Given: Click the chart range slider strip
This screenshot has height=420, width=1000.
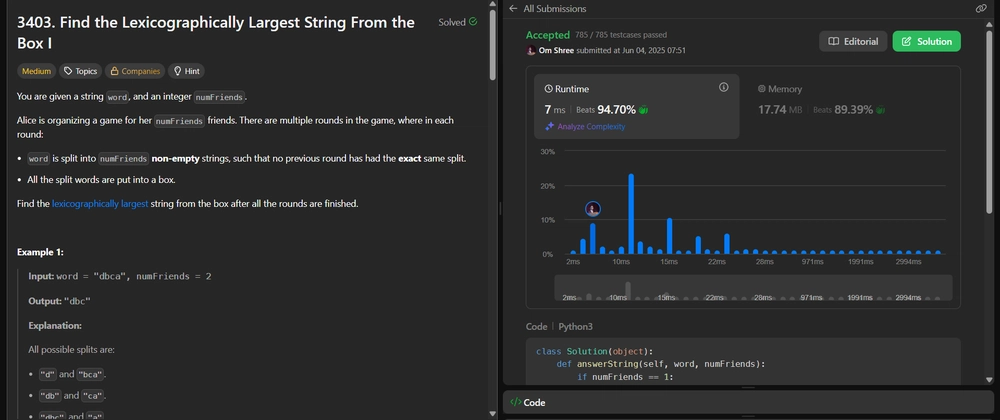Looking at the screenshot, I should 753,287.
